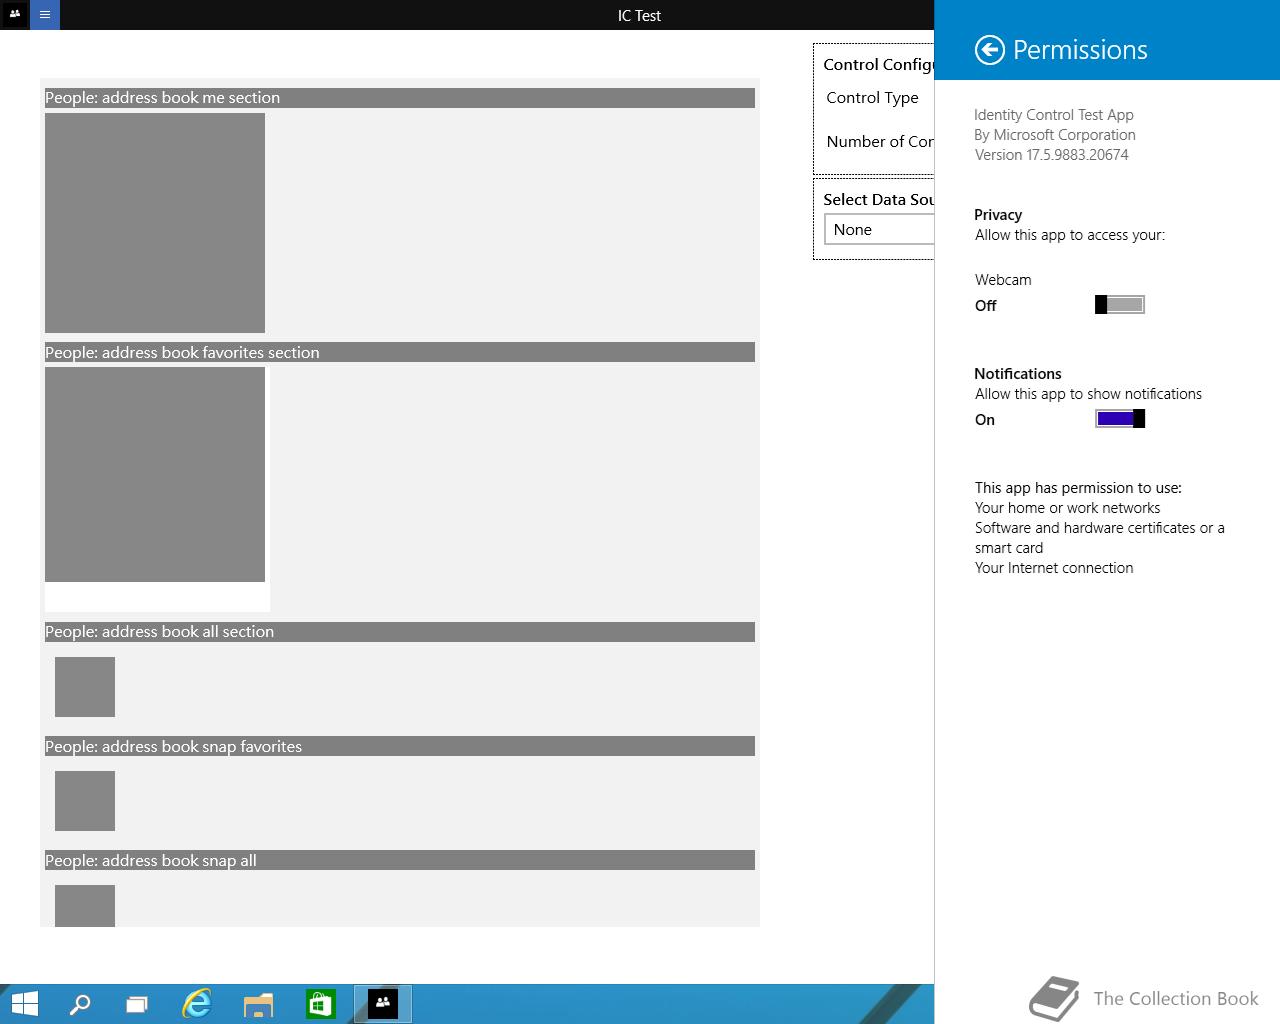Go back from Permissions panel
Image resolution: width=1280 pixels, height=1024 pixels.
coord(989,50)
